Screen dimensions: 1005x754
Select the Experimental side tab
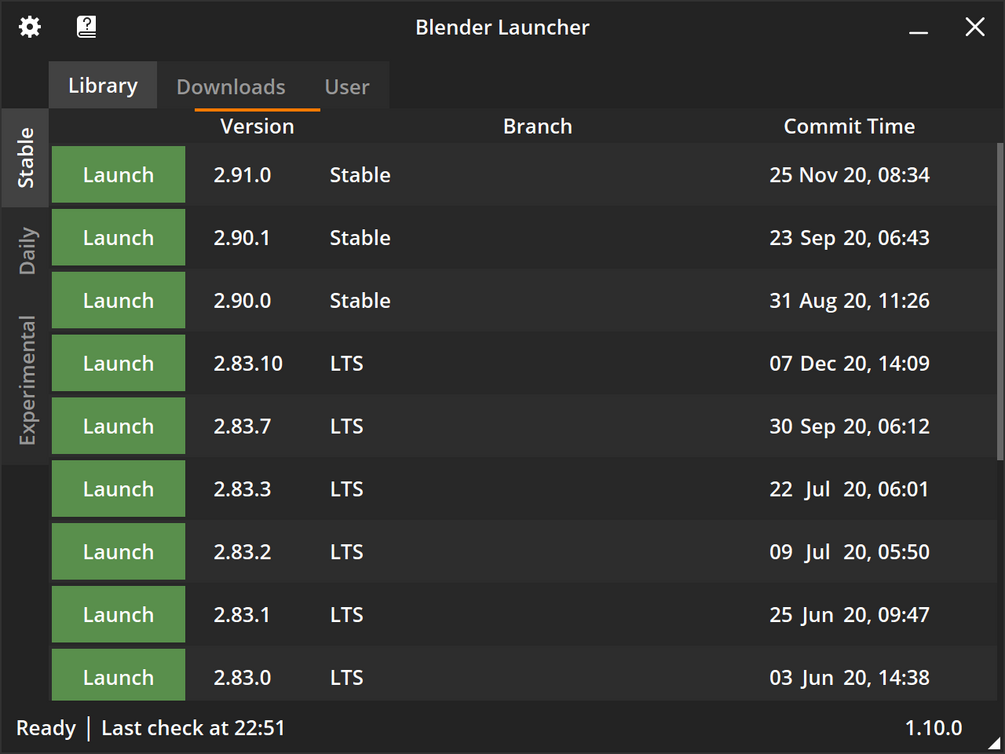tap(25, 380)
